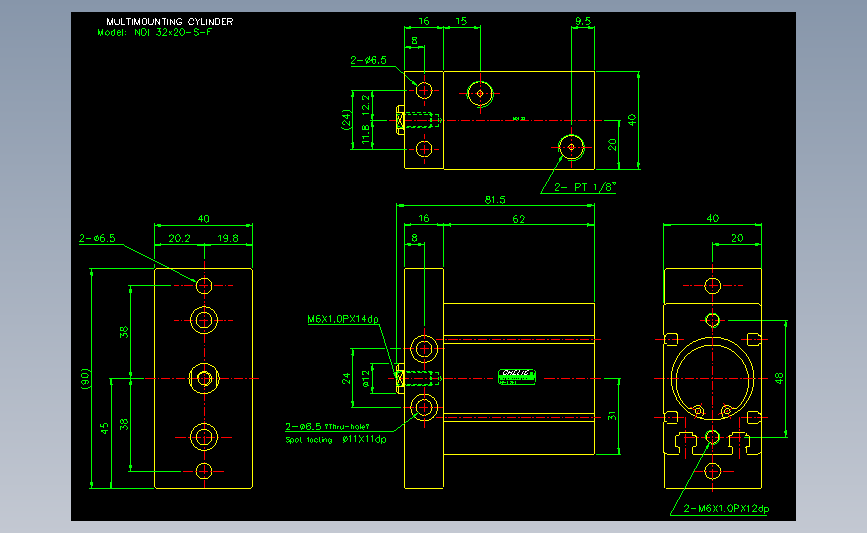Click the Spot facing ø11X11dp note
Viewport: 867px width, 533px height.
click(336, 440)
